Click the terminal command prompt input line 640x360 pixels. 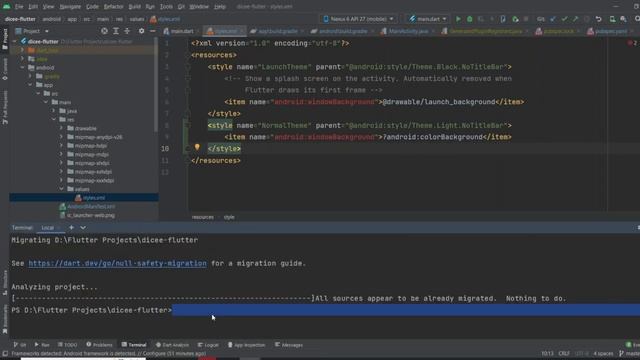click(325, 310)
